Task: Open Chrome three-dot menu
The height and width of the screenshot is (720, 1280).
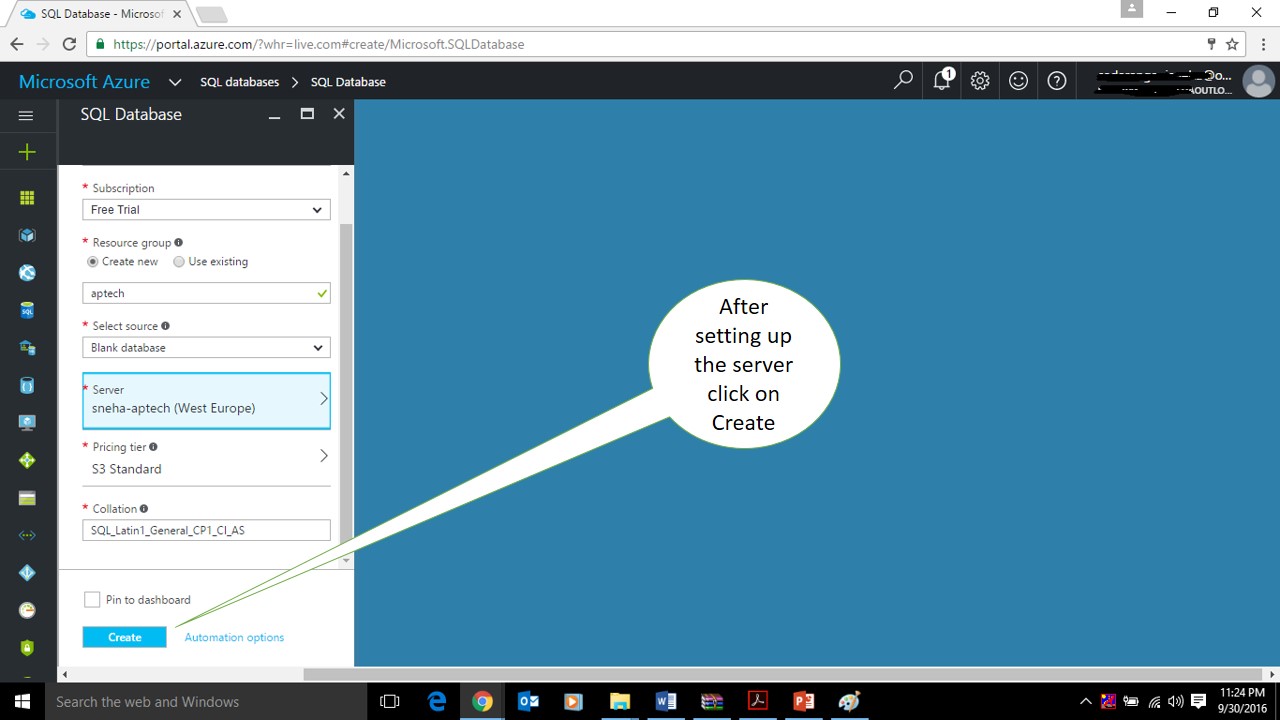Action: coord(1263,44)
